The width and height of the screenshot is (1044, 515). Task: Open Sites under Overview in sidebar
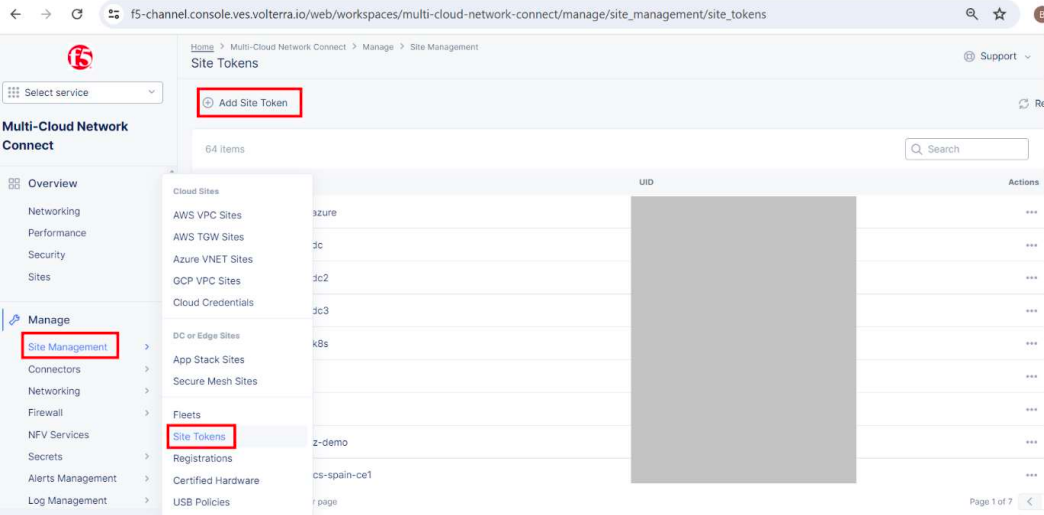pos(39,276)
